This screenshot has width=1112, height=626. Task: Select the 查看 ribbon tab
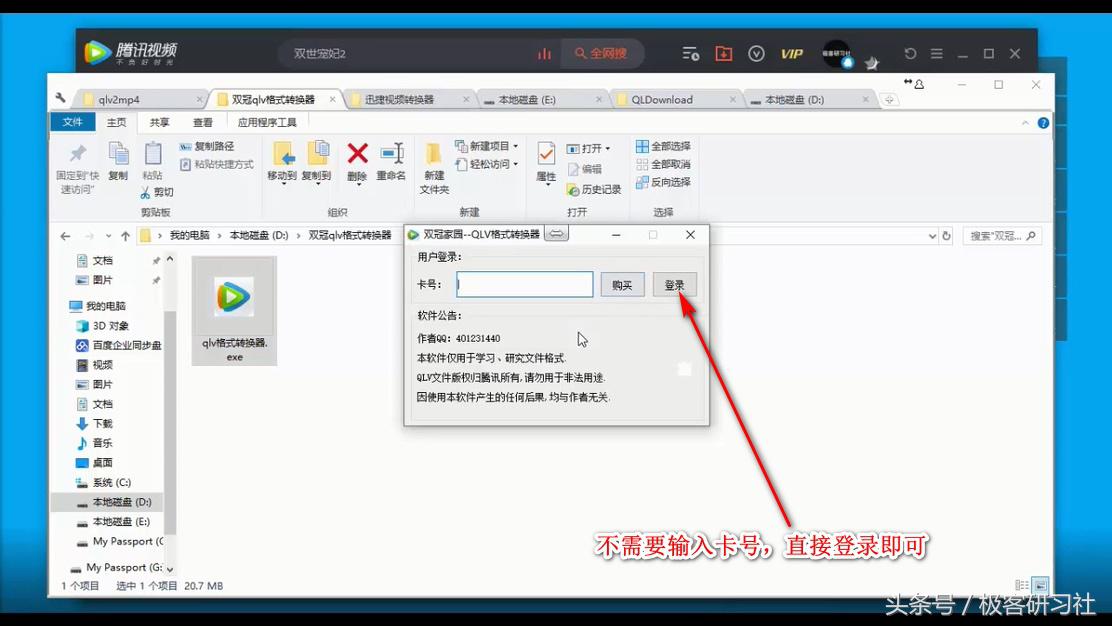pos(203,123)
